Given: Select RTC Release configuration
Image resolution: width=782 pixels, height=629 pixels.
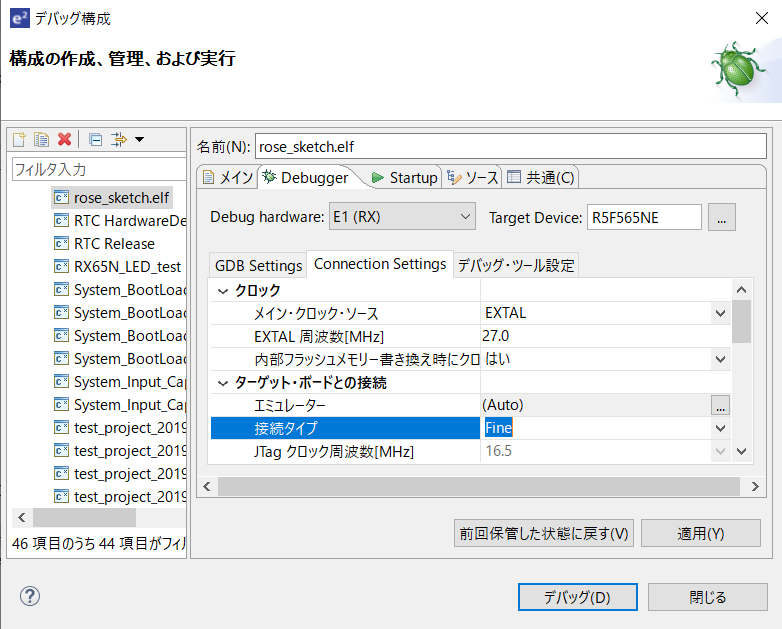Looking at the screenshot, I should click(x=114, y=244).
